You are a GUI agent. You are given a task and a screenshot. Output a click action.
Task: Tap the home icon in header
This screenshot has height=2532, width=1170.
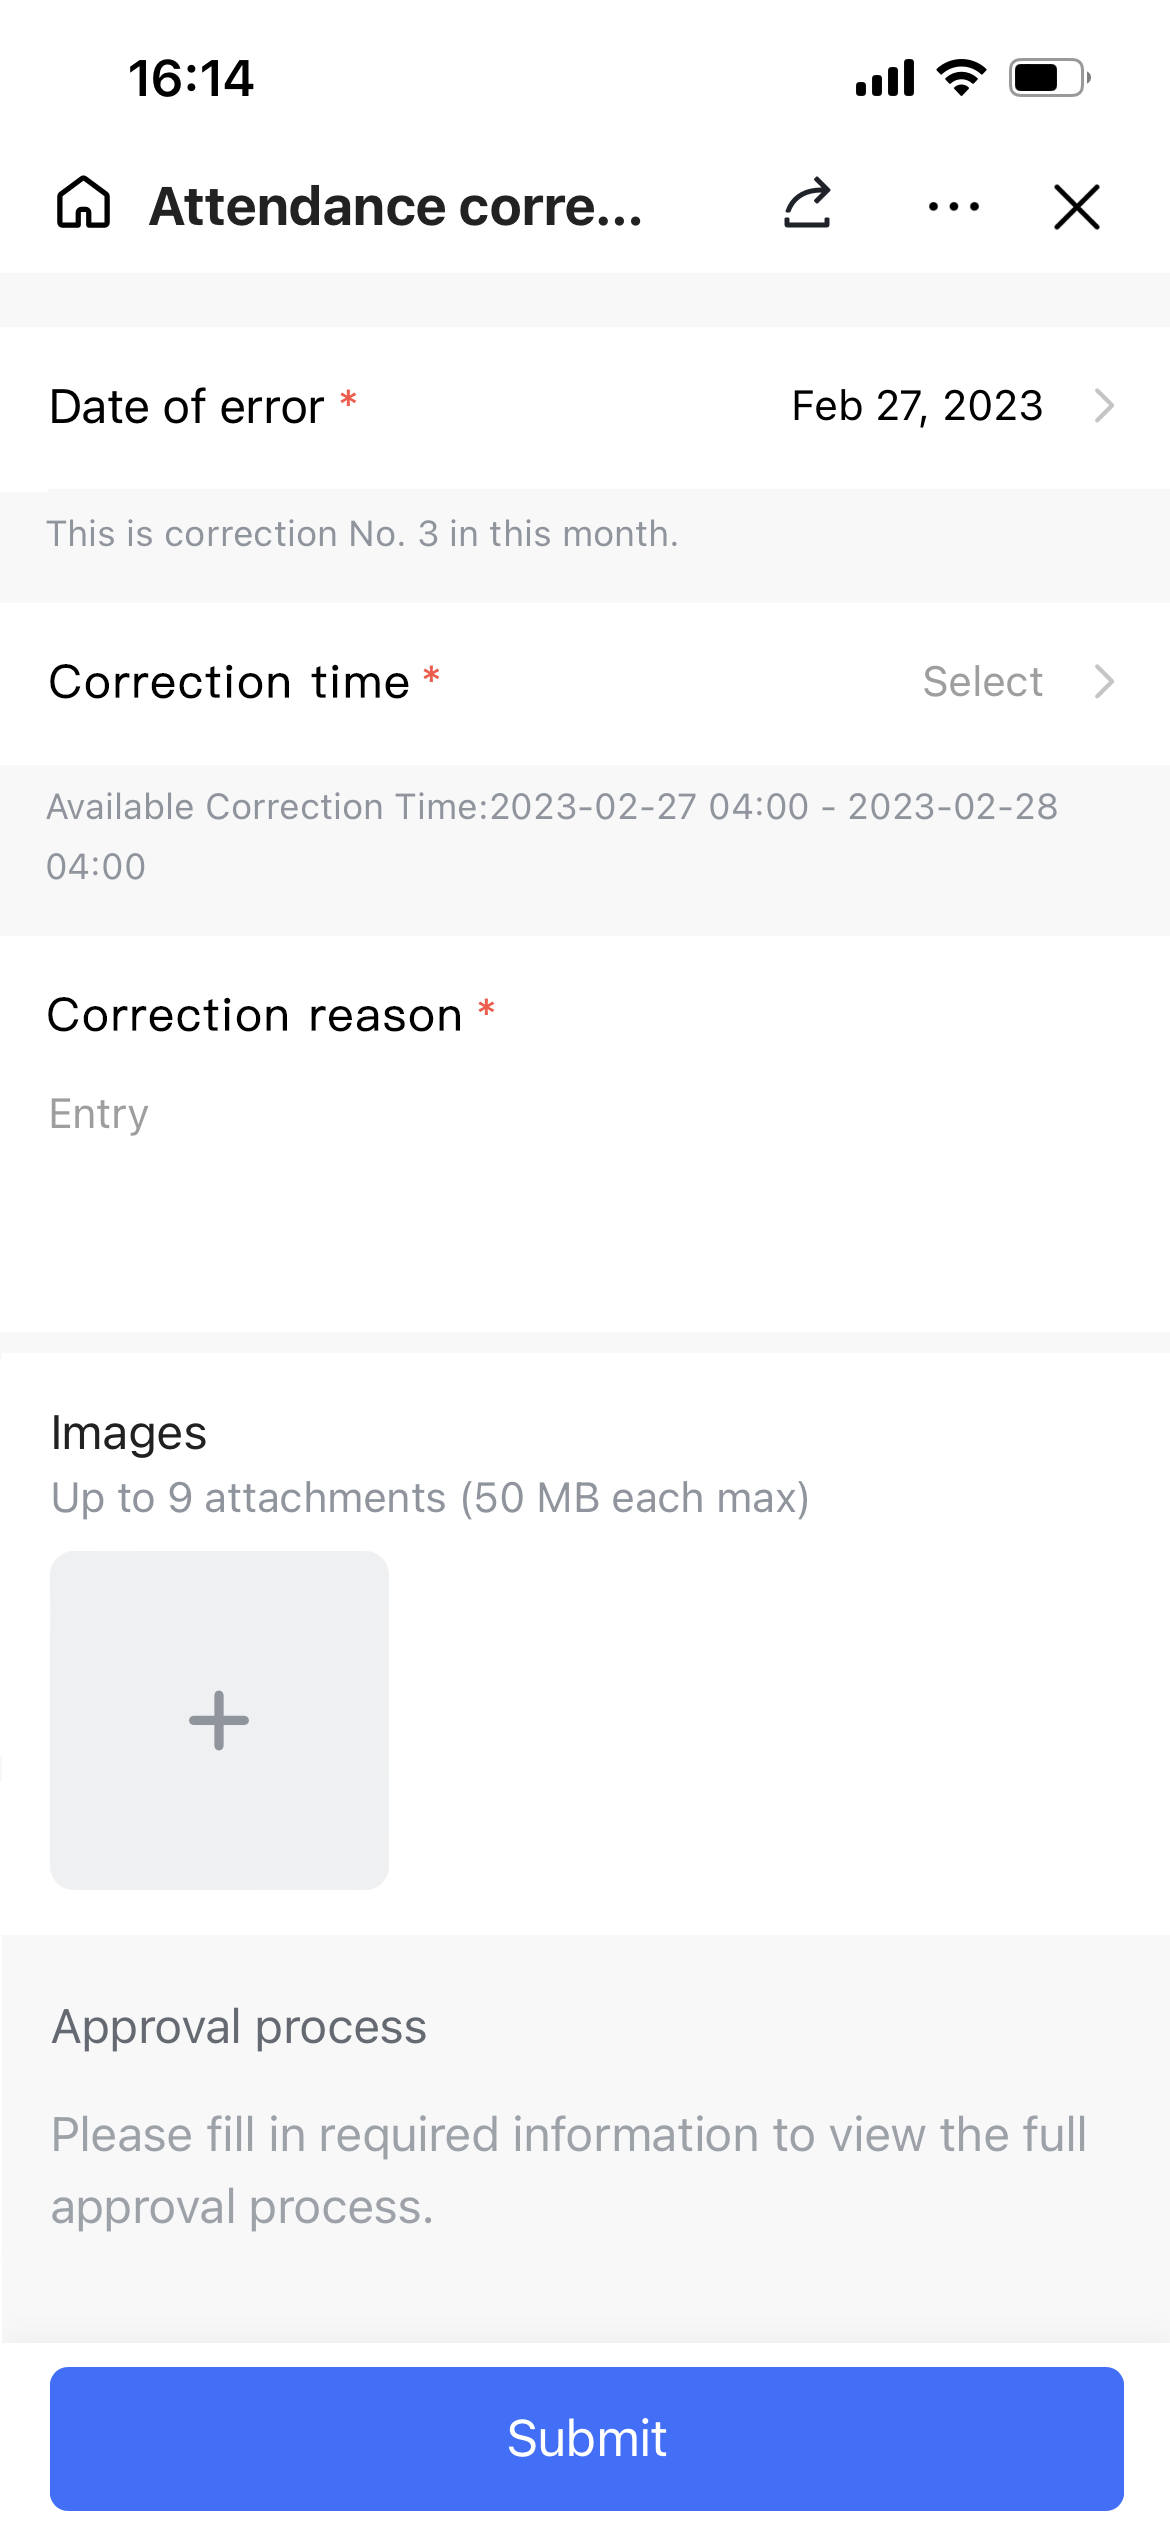click(x=83, y=204)
